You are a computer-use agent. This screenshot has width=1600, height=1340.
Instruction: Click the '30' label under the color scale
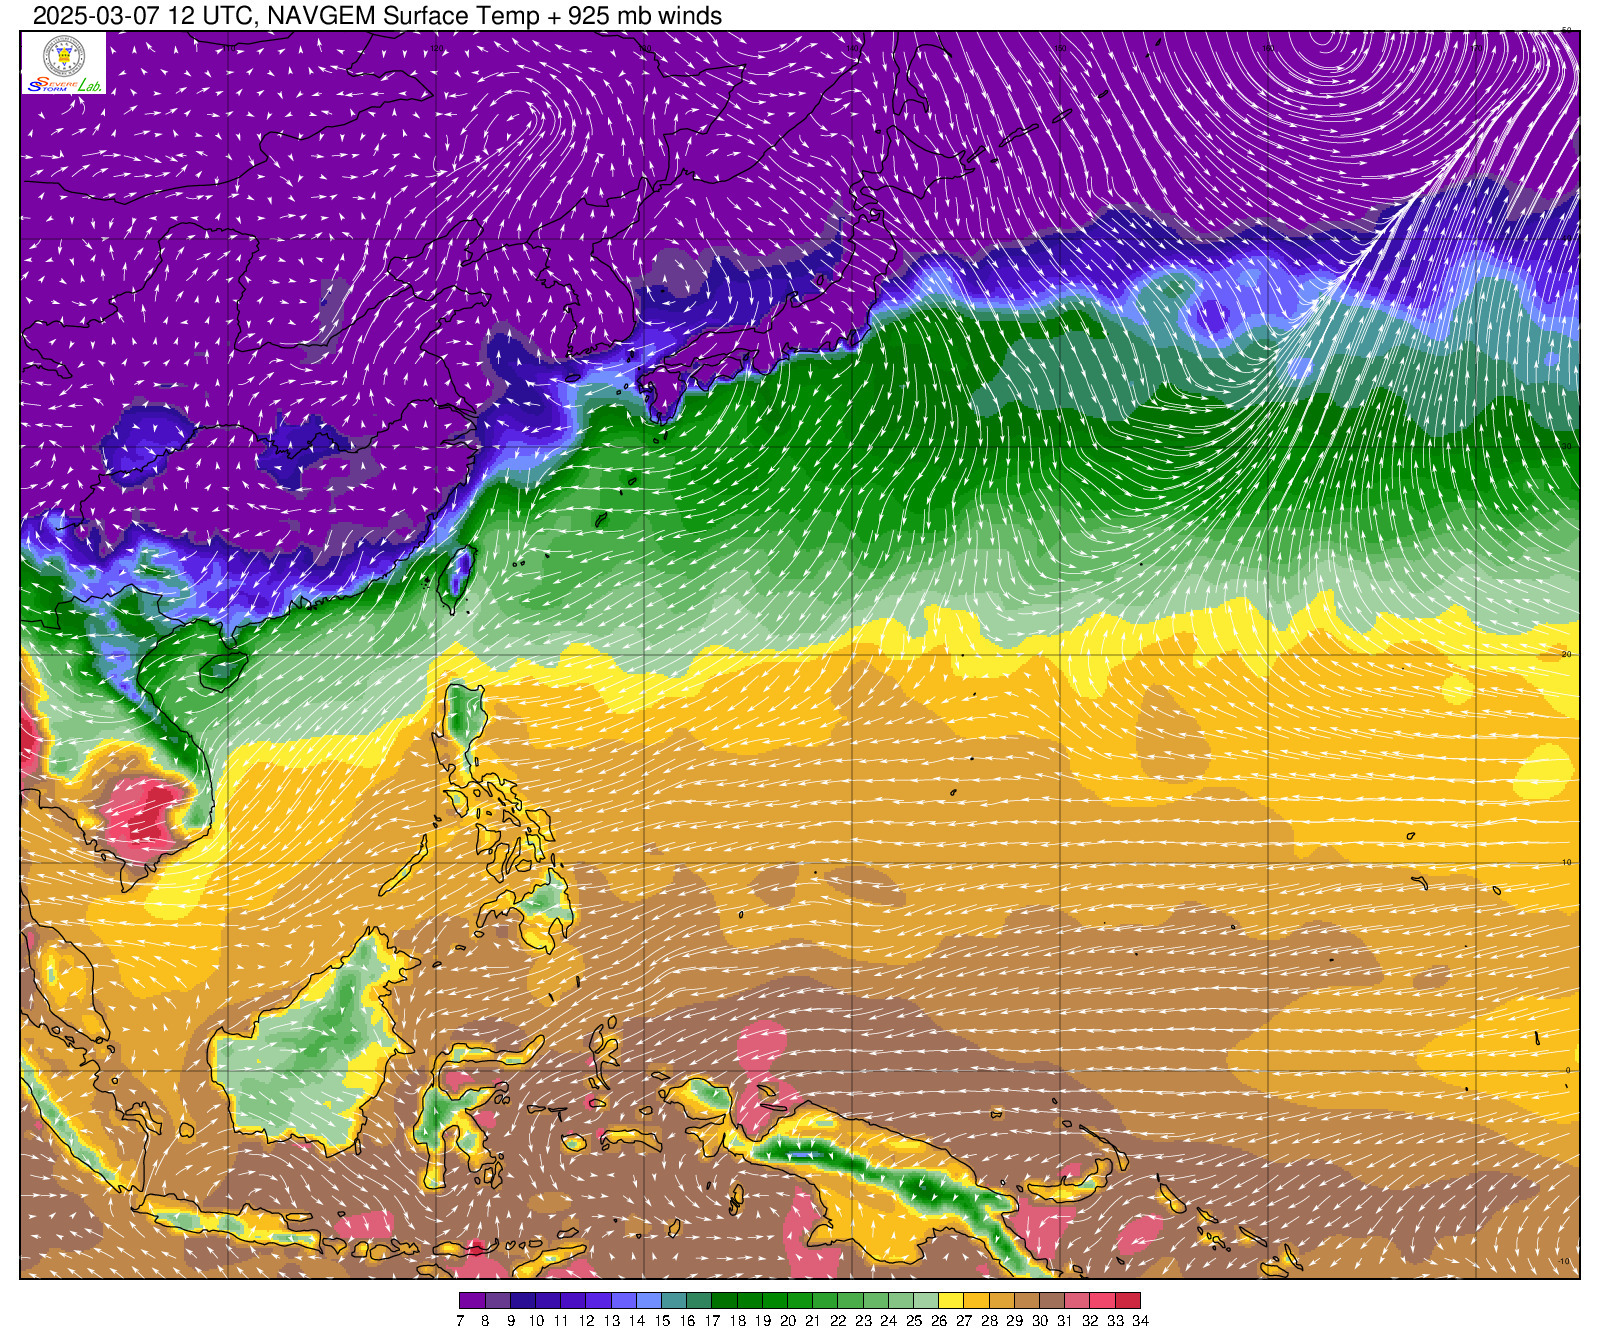[x=1040, y=1320]
